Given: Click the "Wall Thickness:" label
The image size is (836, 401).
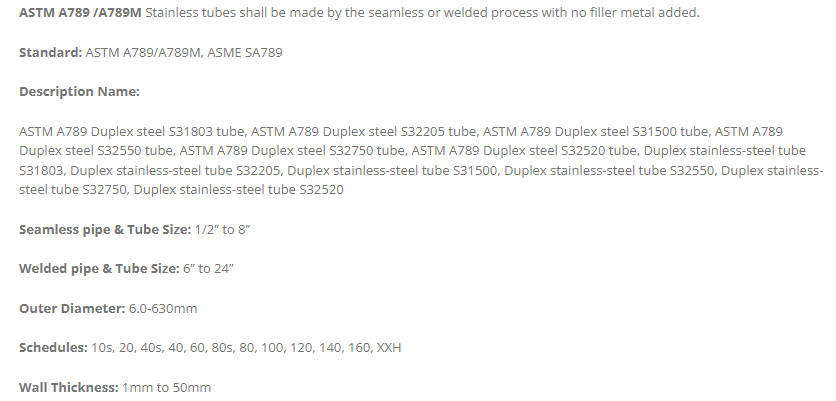Looking at the screenshot, I should pos(68,387).
